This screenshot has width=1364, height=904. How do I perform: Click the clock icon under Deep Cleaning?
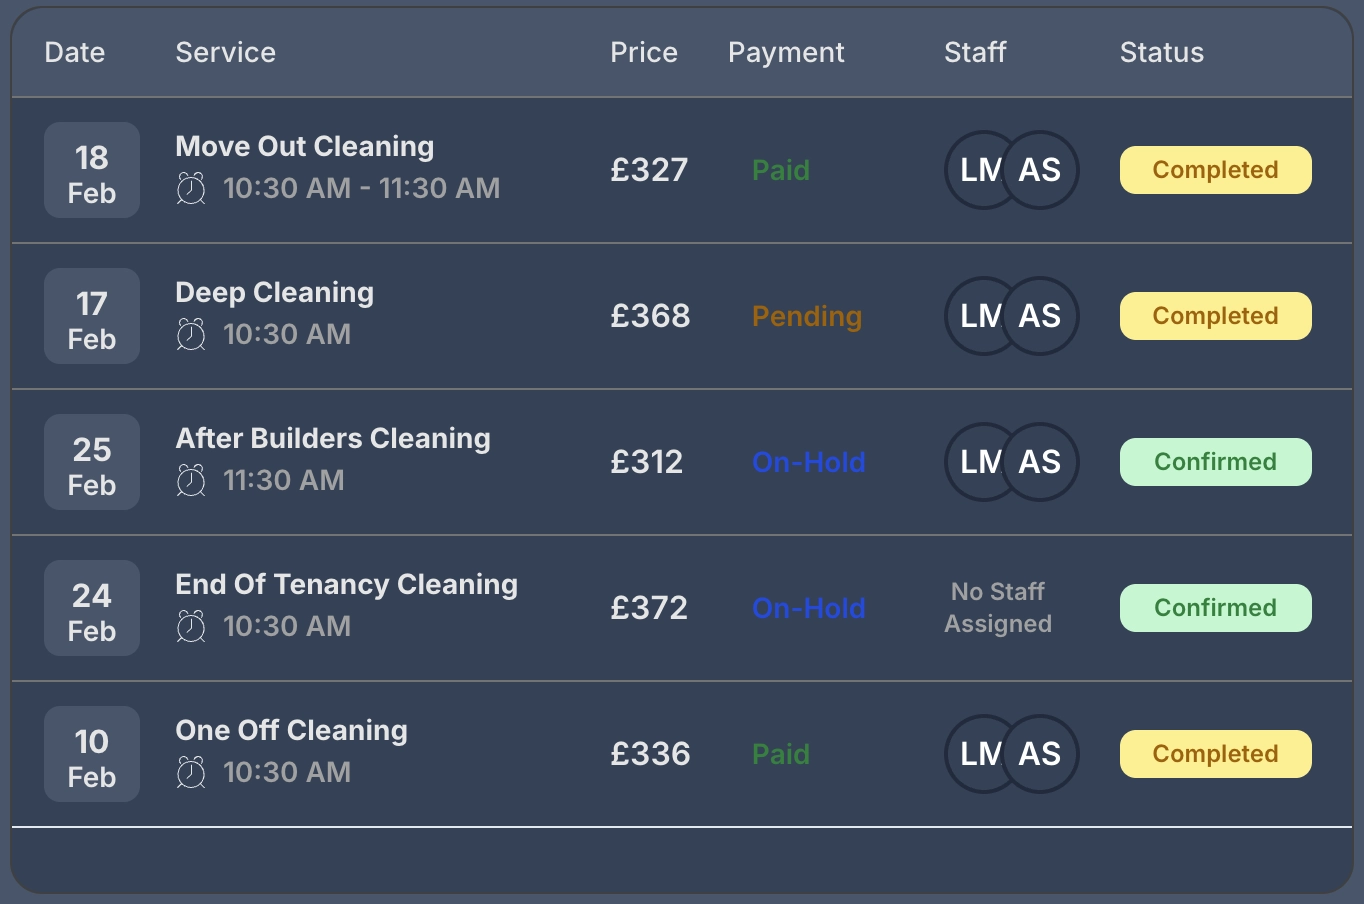pos(191,334)
